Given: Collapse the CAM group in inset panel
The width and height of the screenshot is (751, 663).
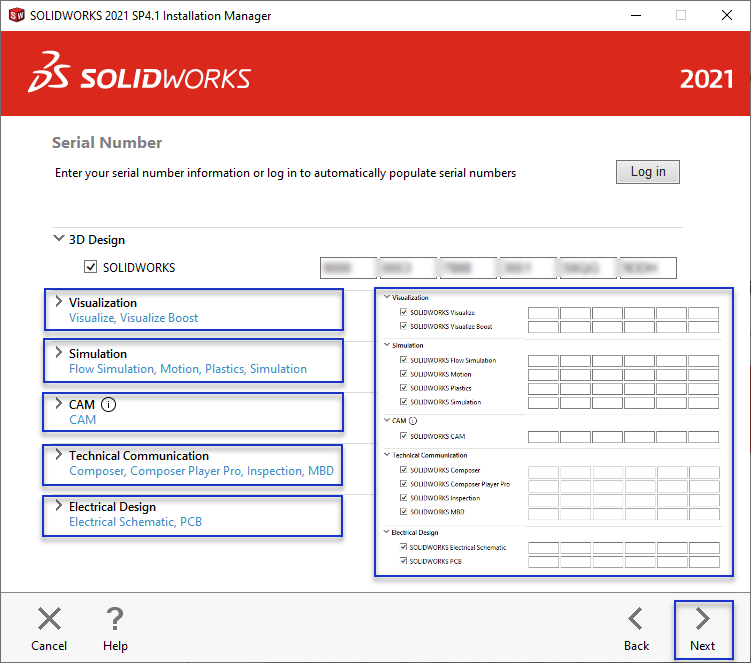Looking at the screenshot, I should (x=387, y=420).
